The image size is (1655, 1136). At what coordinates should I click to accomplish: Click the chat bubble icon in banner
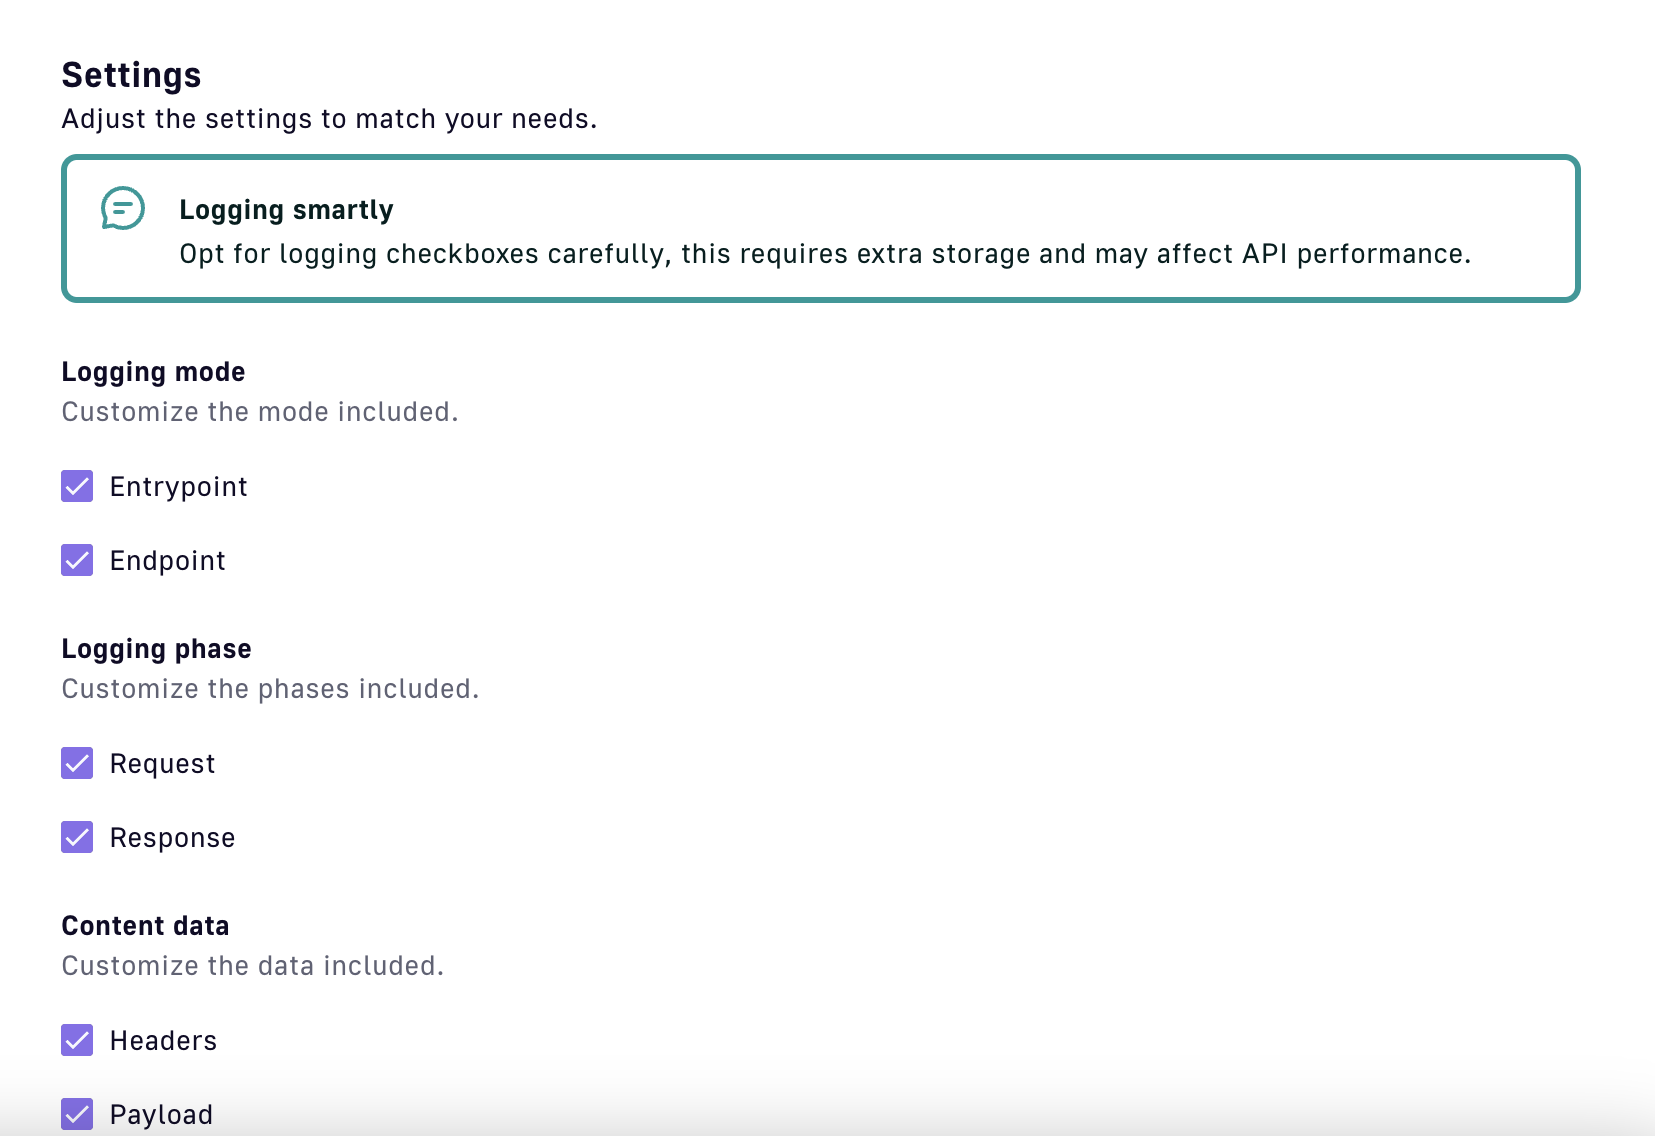click(x=123, y=208)
